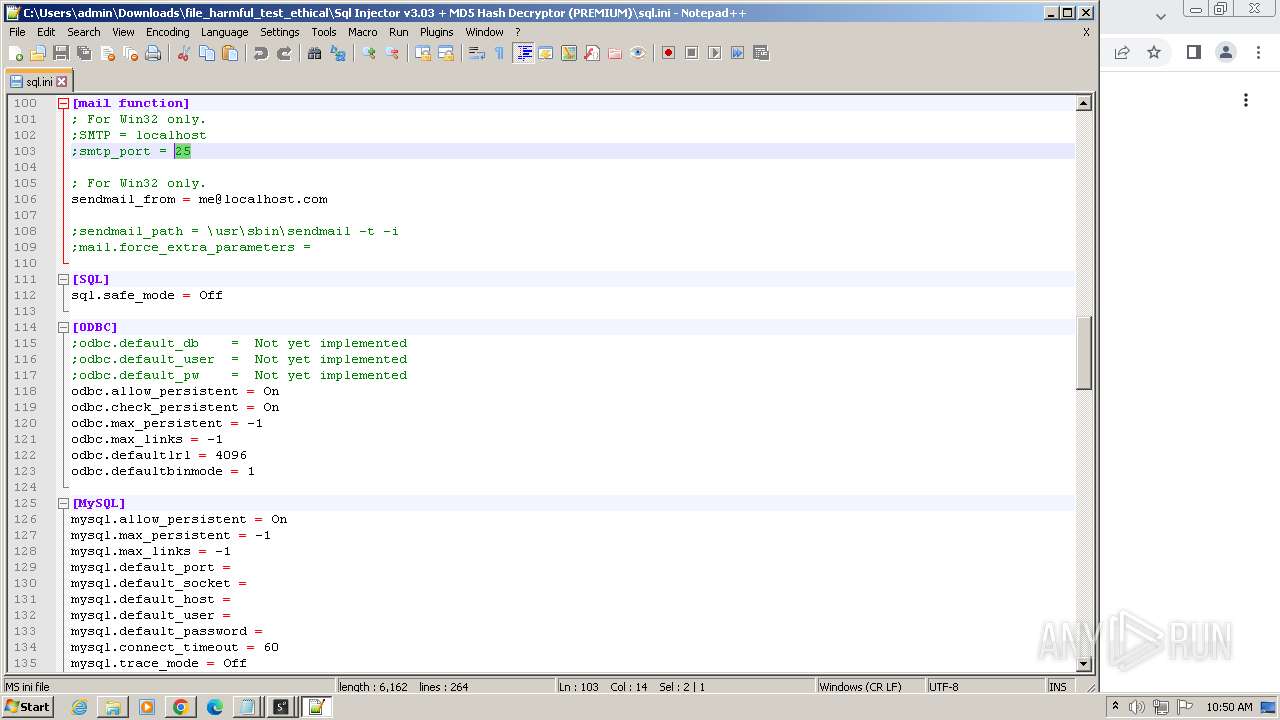Viewport: 1280px width, 720px height.
Task: Stop macro recording square icon
Action: pyautogui.click(x=691, y=53)
